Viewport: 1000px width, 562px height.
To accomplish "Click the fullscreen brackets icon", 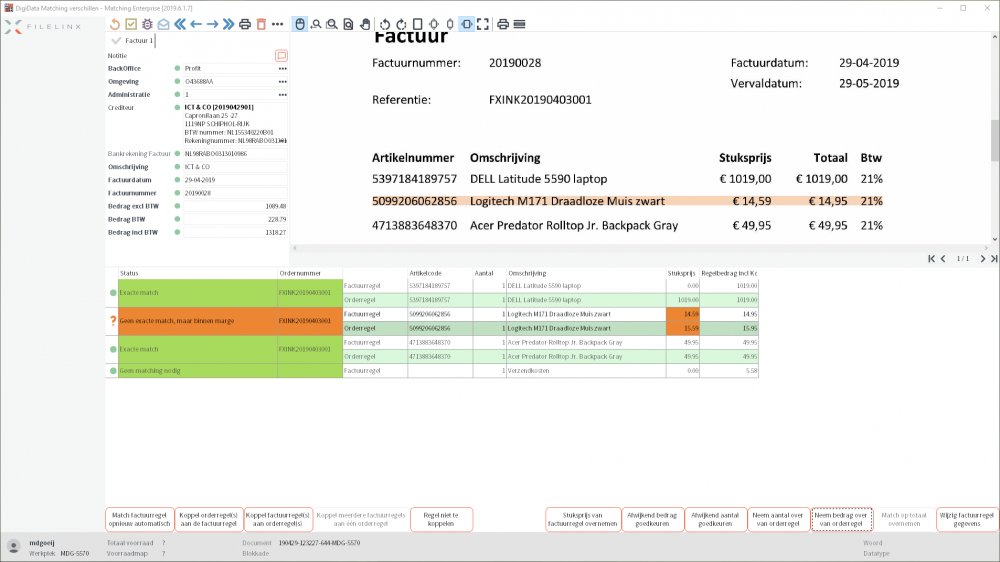I will [483, 24].
